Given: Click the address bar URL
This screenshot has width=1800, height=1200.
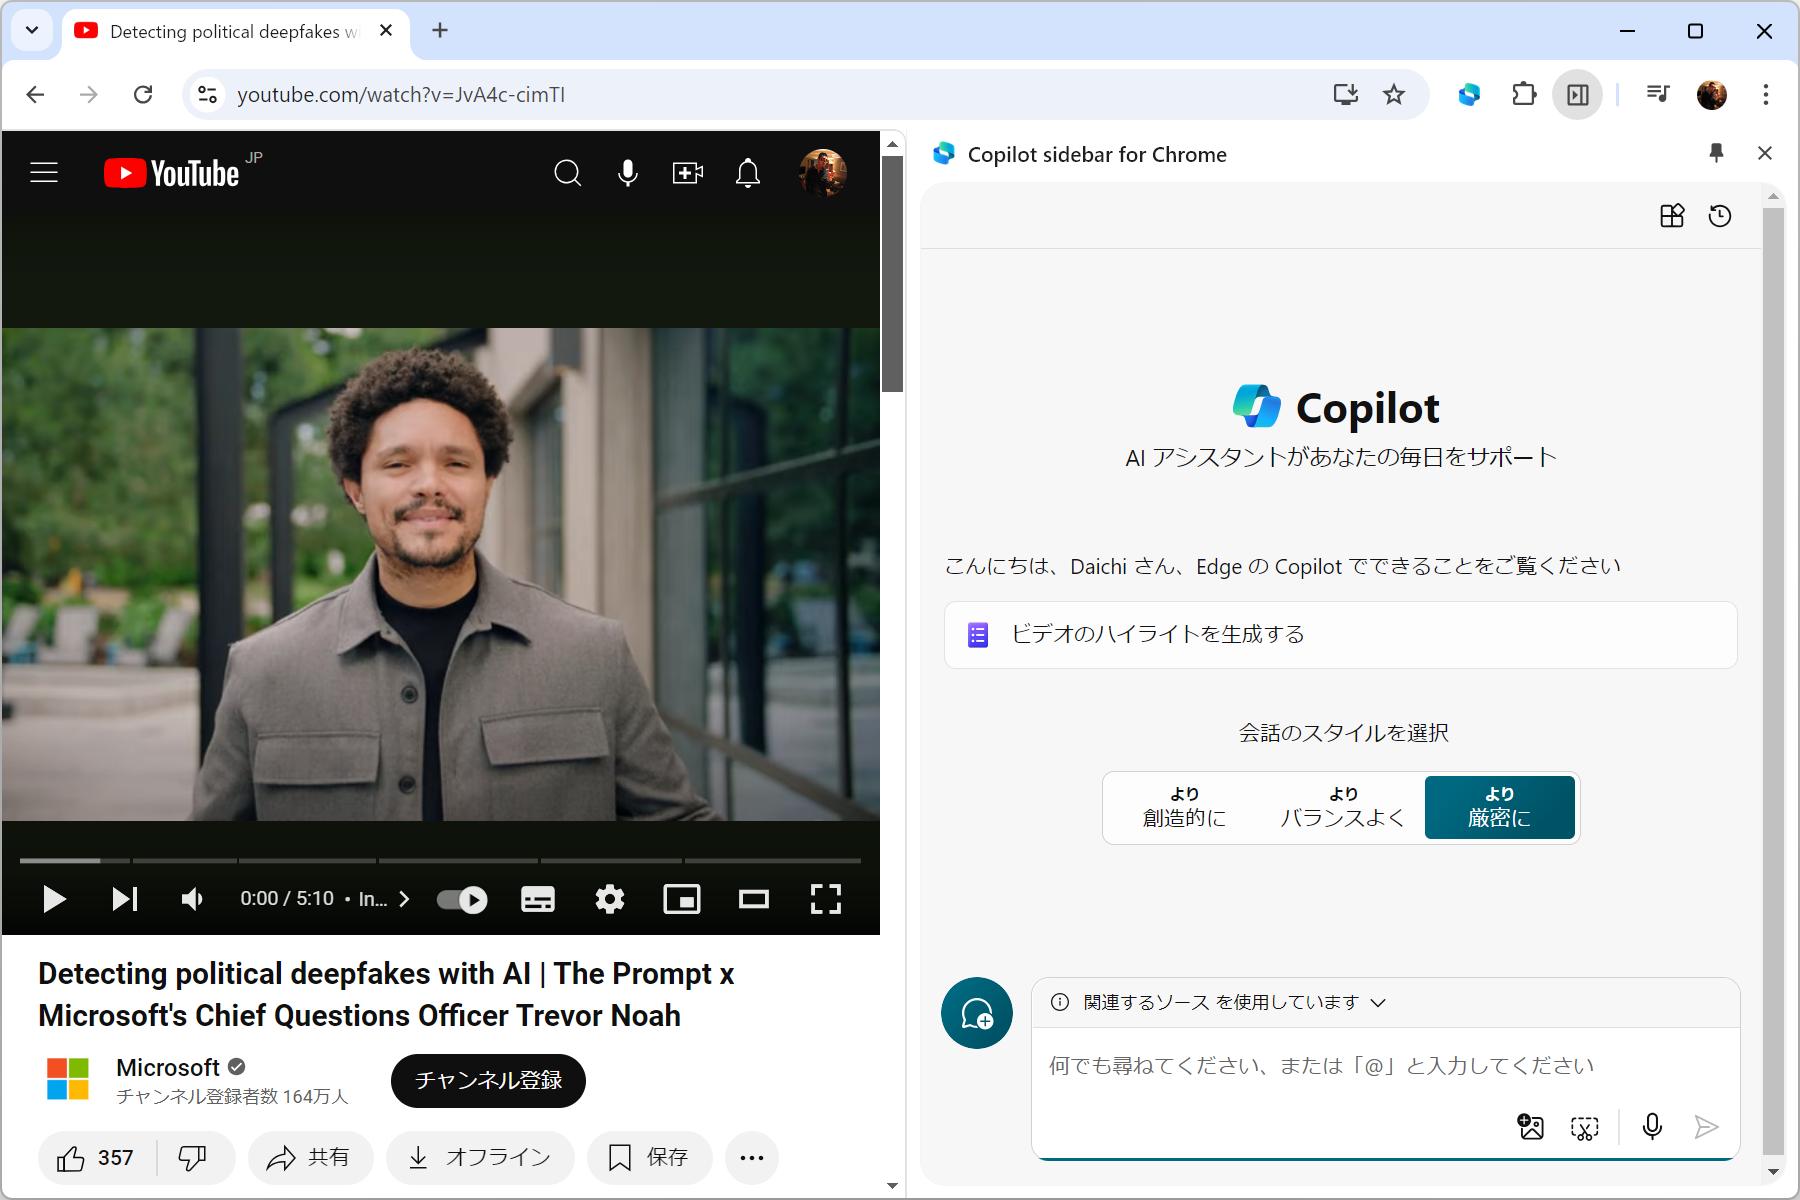Looking at the screenshot, I should tap(401, 95).
